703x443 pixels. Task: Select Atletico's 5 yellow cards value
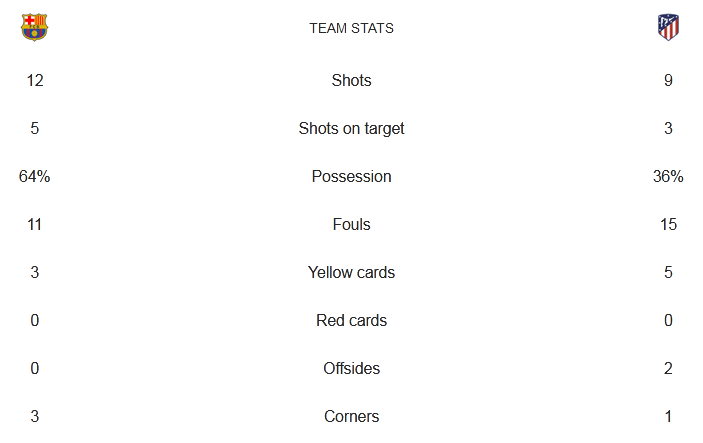[x=668, y=272]
